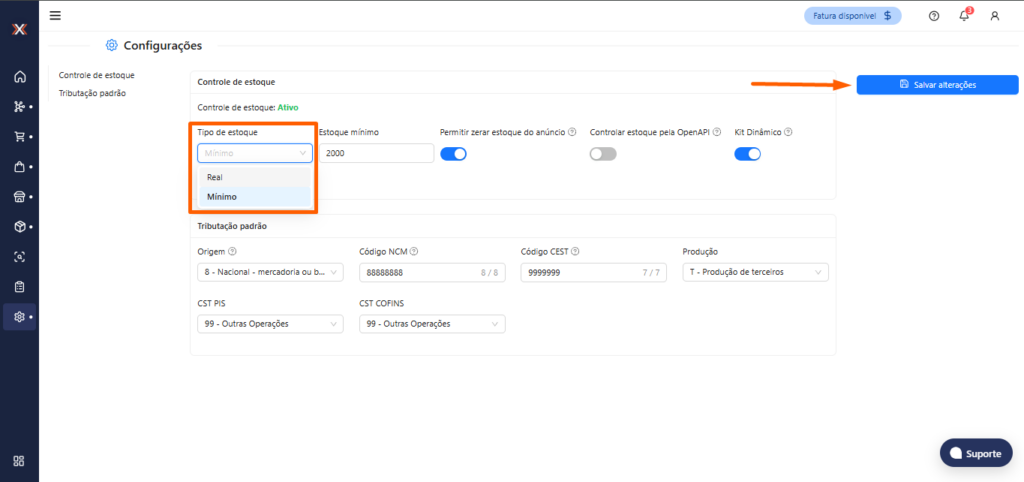Viewport: 1024px width, 482px height.
Task: Click the home icon in the sidebar
Action: pyautogui.click(x=19, y=76)
